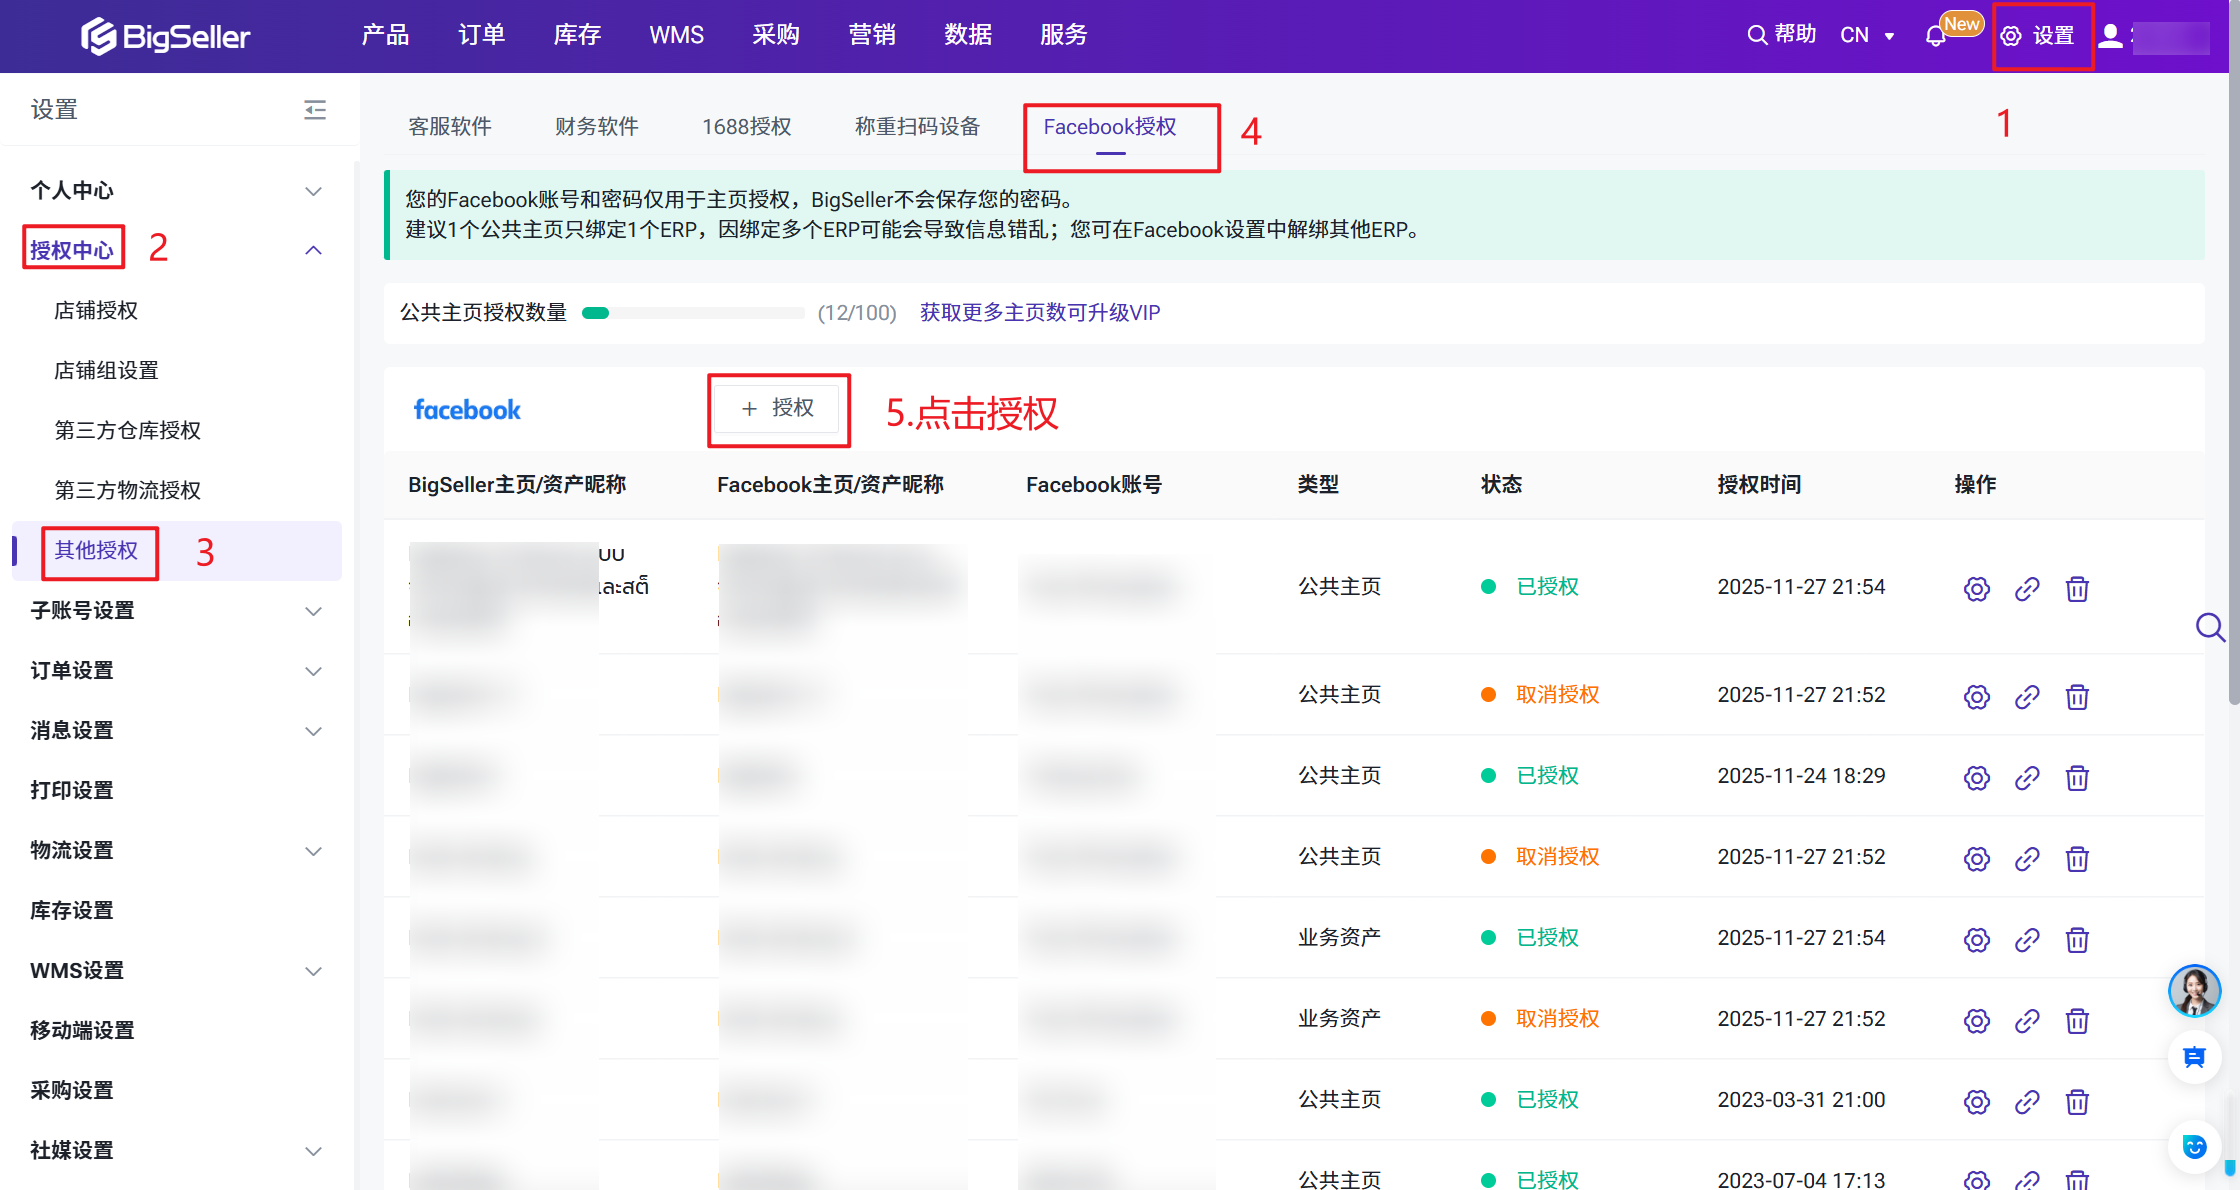2240x1190 pixels.
Task: Open gear settings for first authorized page
Action: [x=1976, y=589]
